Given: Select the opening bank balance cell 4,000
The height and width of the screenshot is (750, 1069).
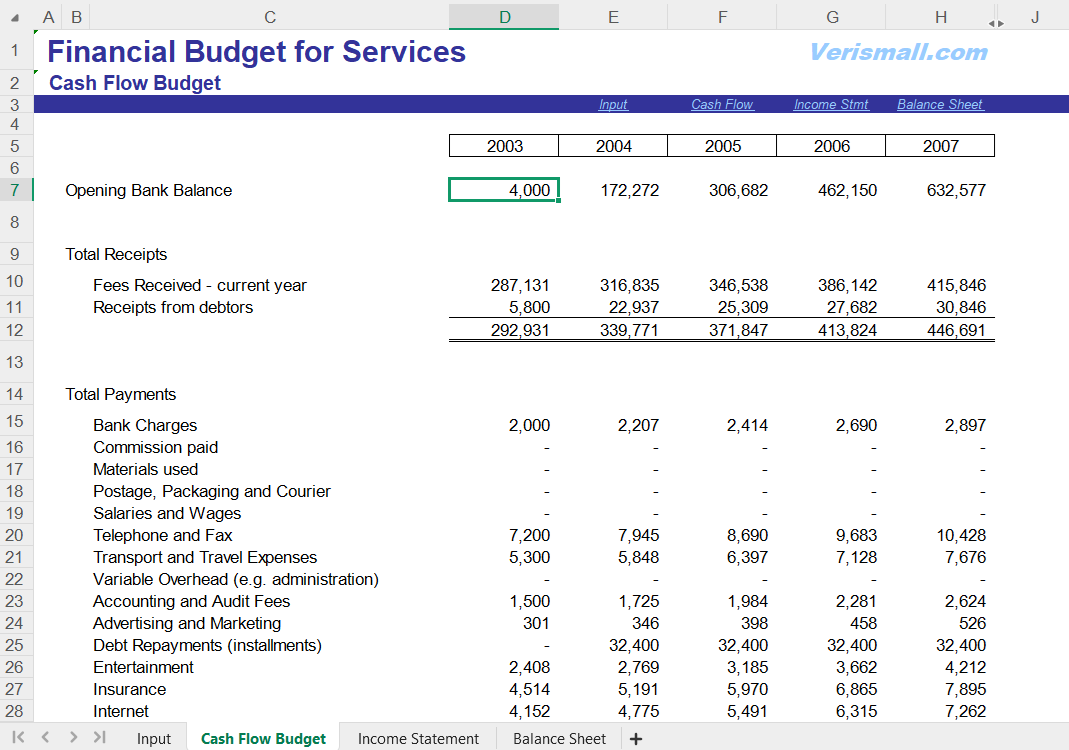Looking at the screenshot, I should pyautogui.click(x=504, y=190).
